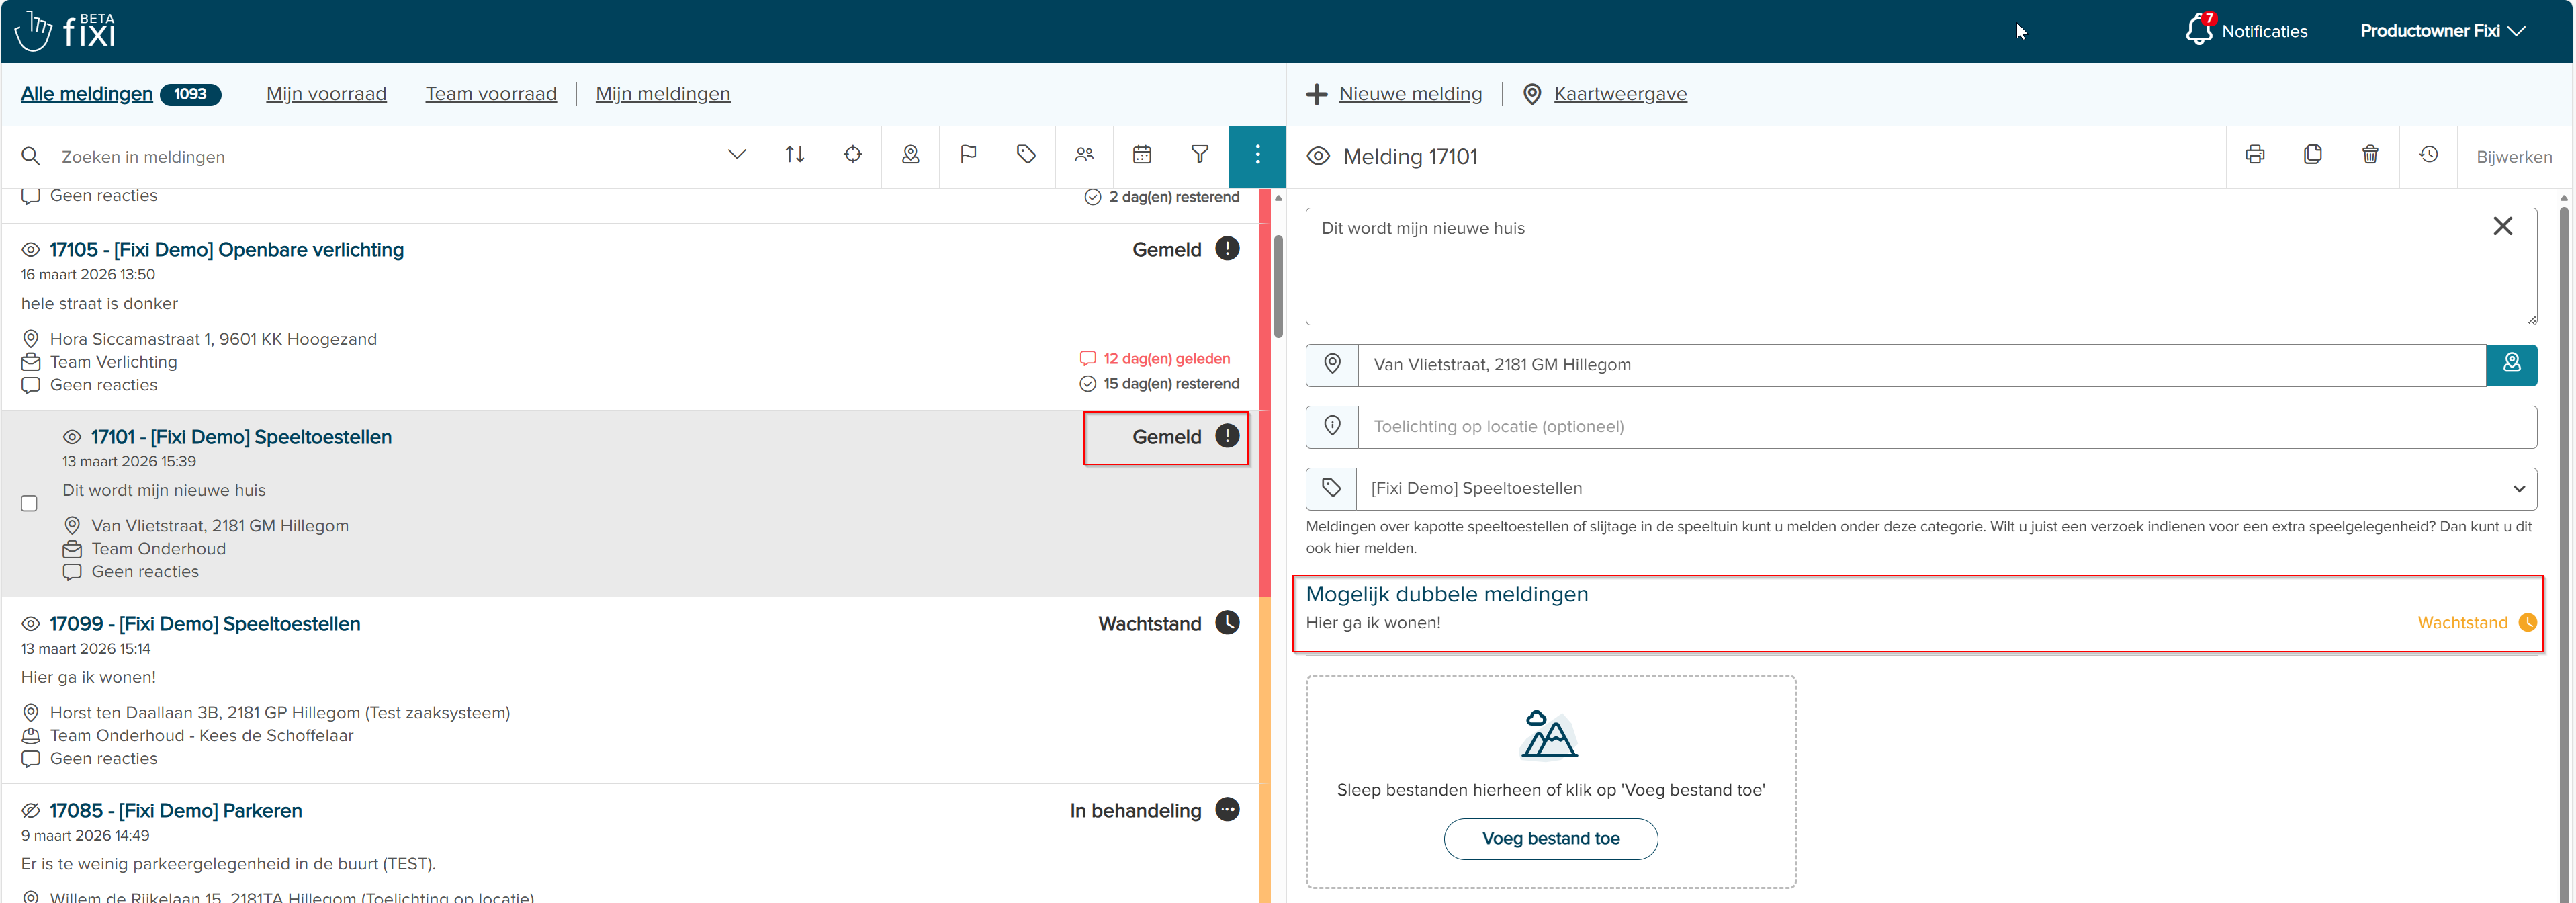Click the Toelichting op locatie input field

pos(1945,427)
